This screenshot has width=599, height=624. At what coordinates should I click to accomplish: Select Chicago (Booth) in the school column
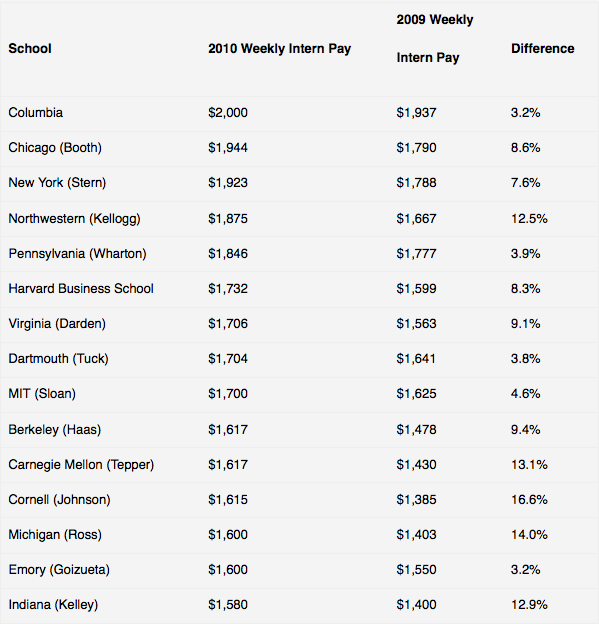(x=55, y=148)
